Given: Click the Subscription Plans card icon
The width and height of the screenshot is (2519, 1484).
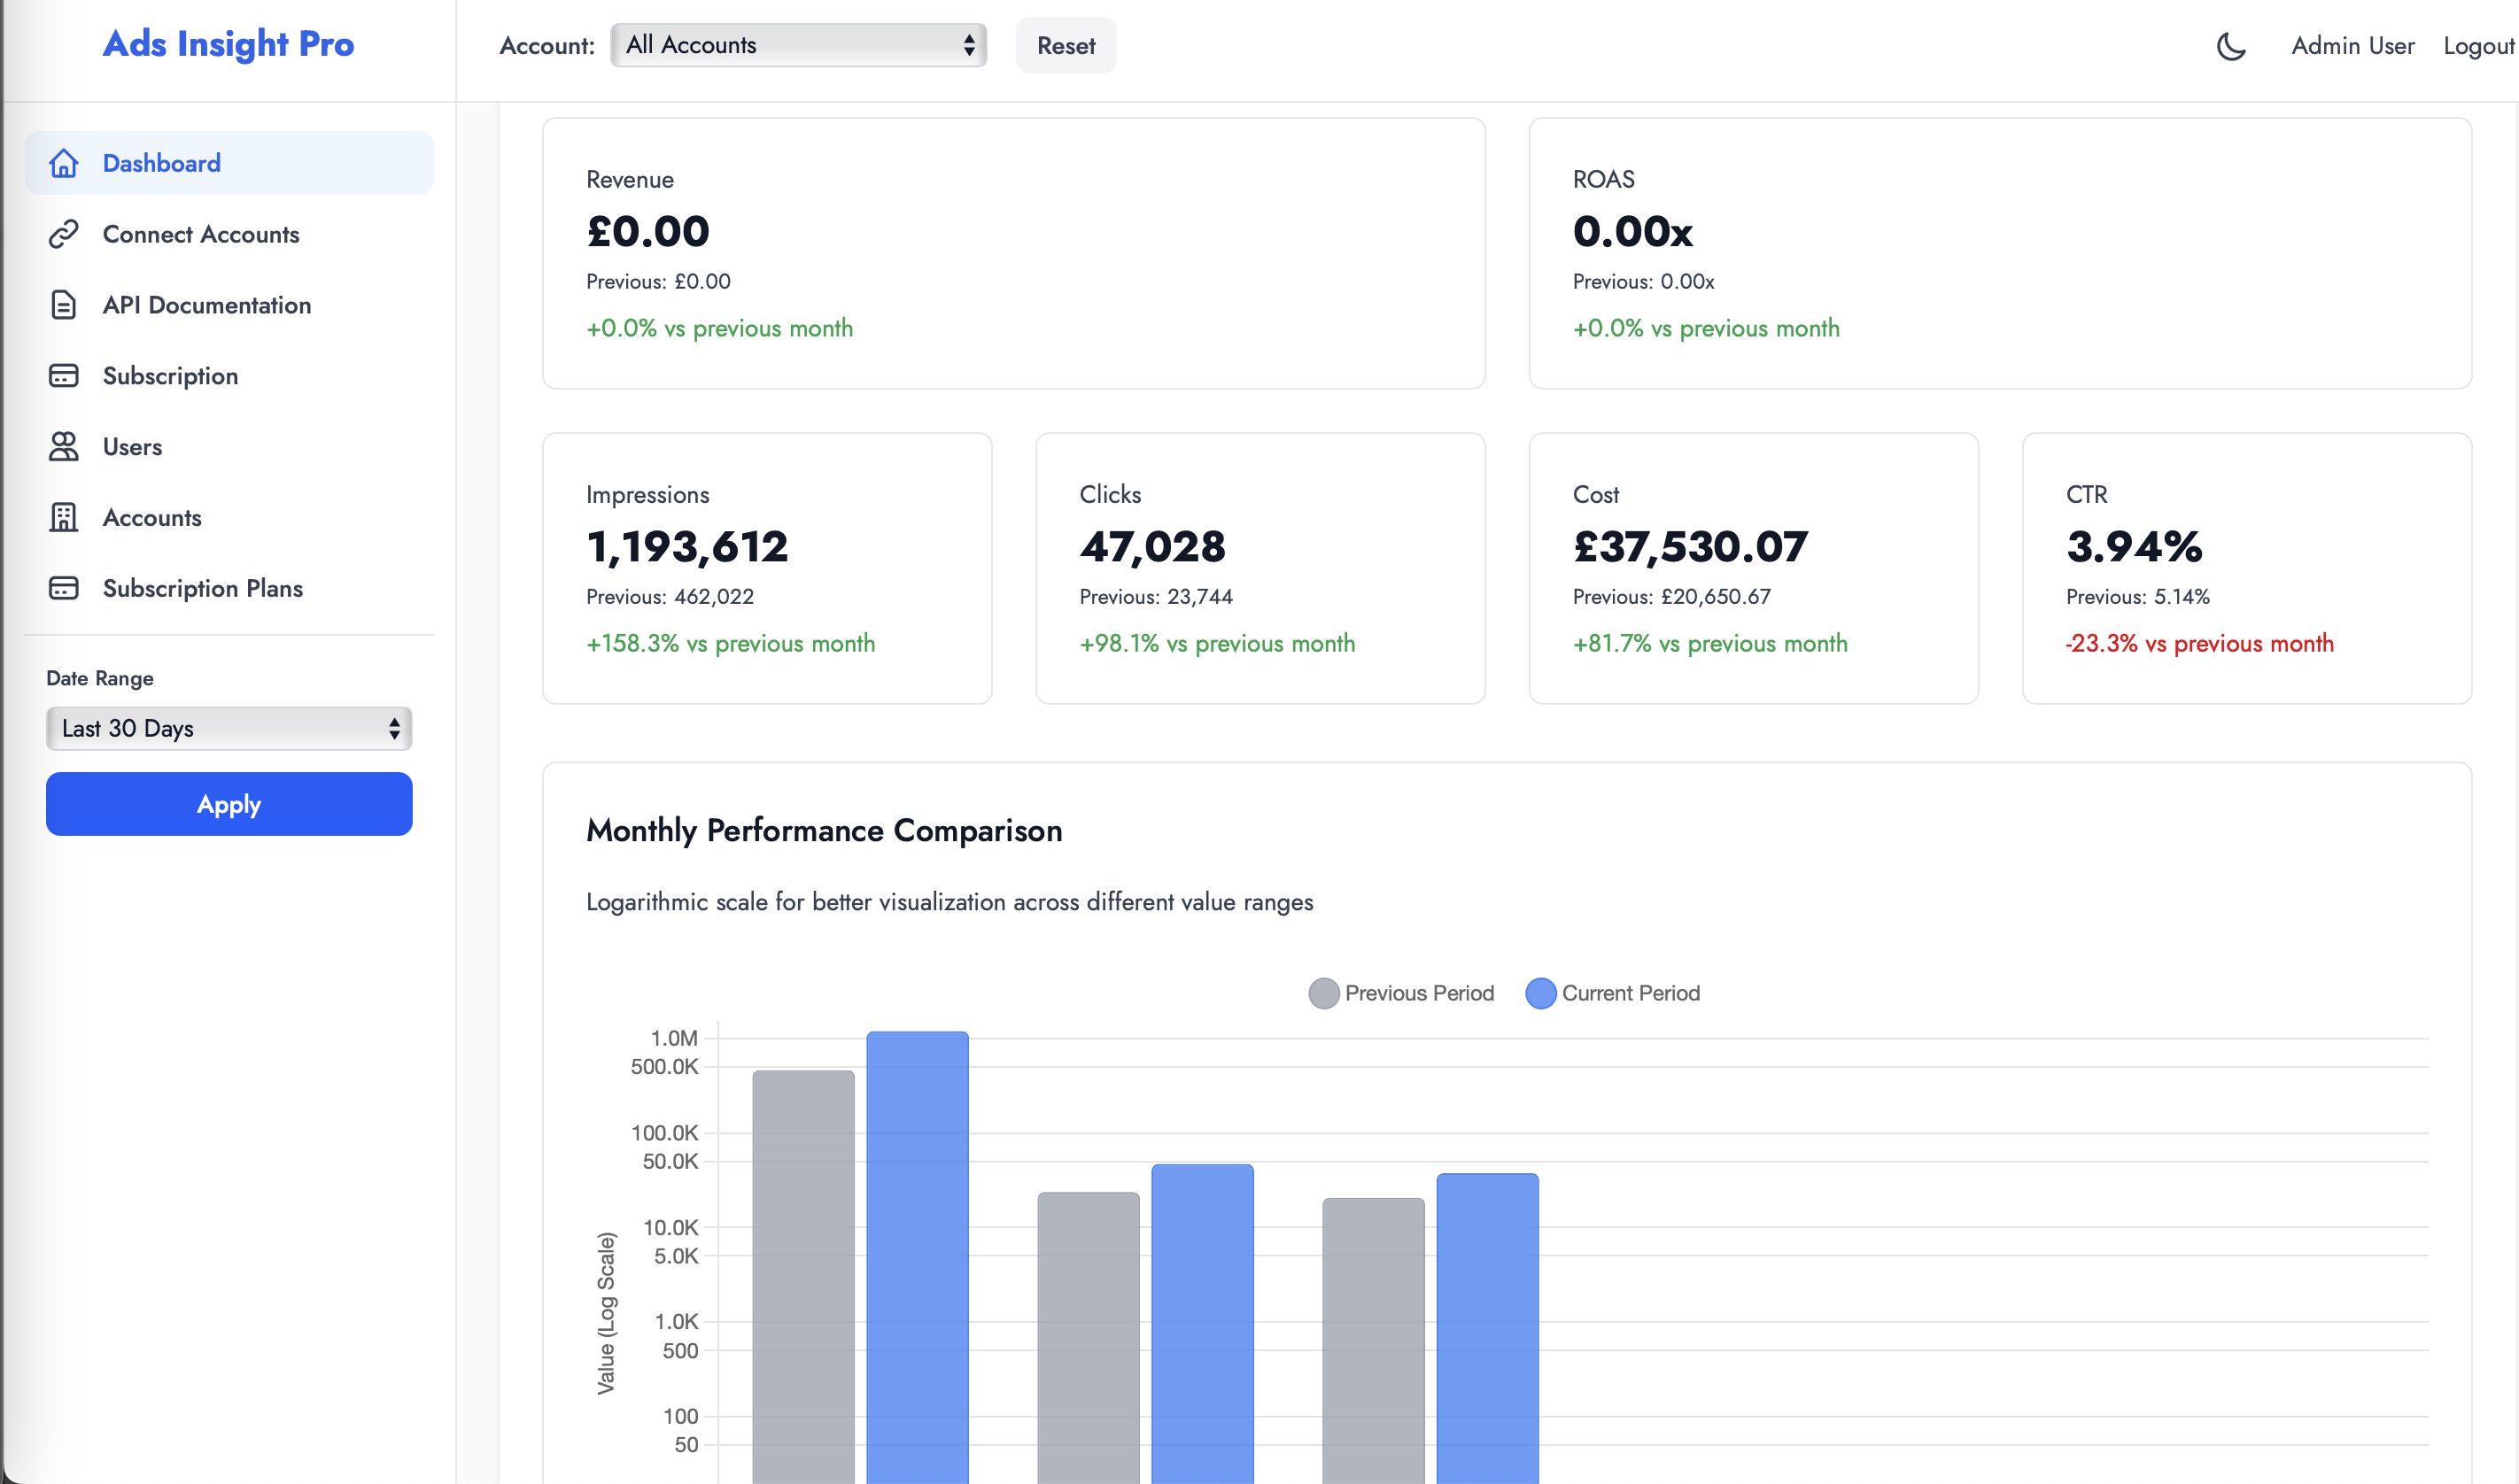Looking at the screenshot, I should (x=64, y=589).
